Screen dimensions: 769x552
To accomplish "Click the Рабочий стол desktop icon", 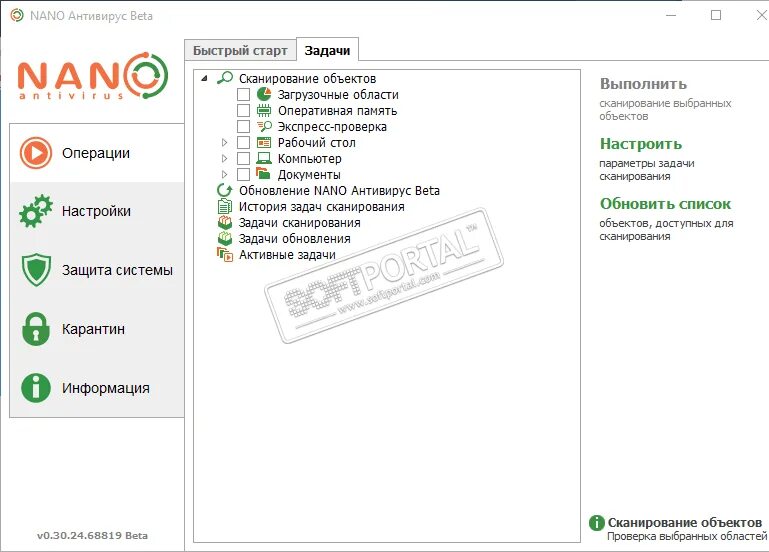I will point(264,143).
